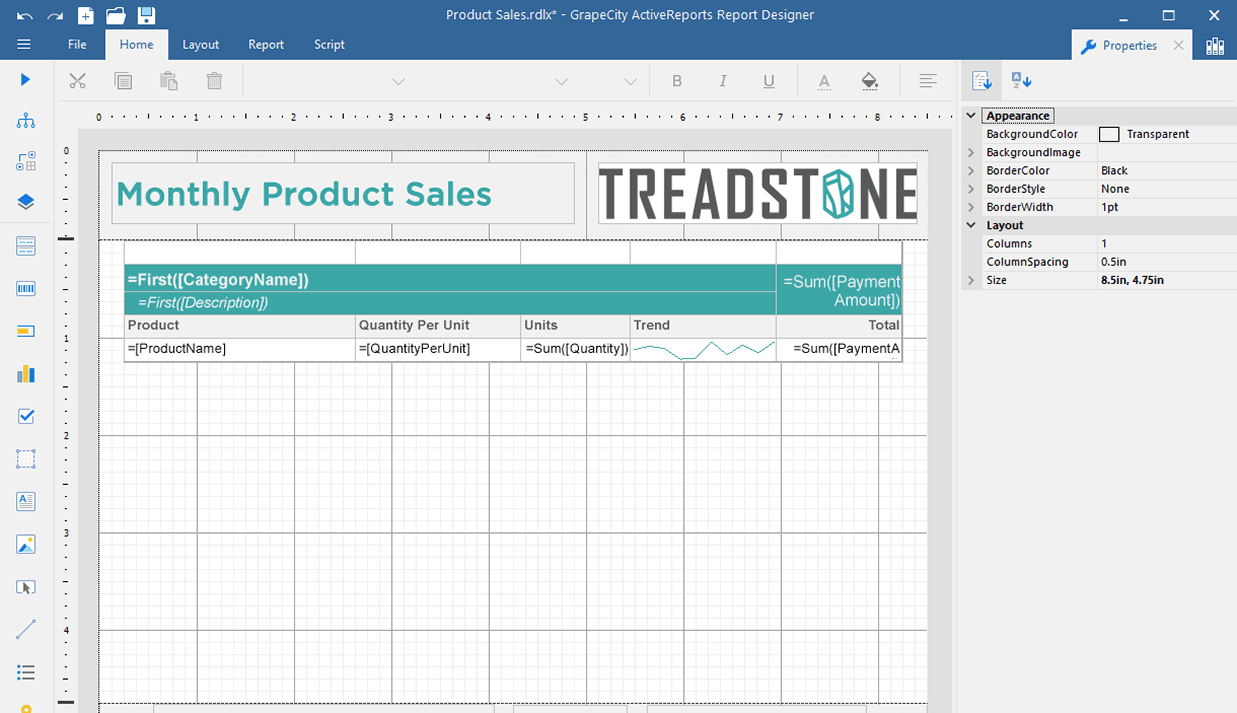Collapse the Layout category
The image size is (1237, 713).
pyautogui.click(x=971, y=225)
